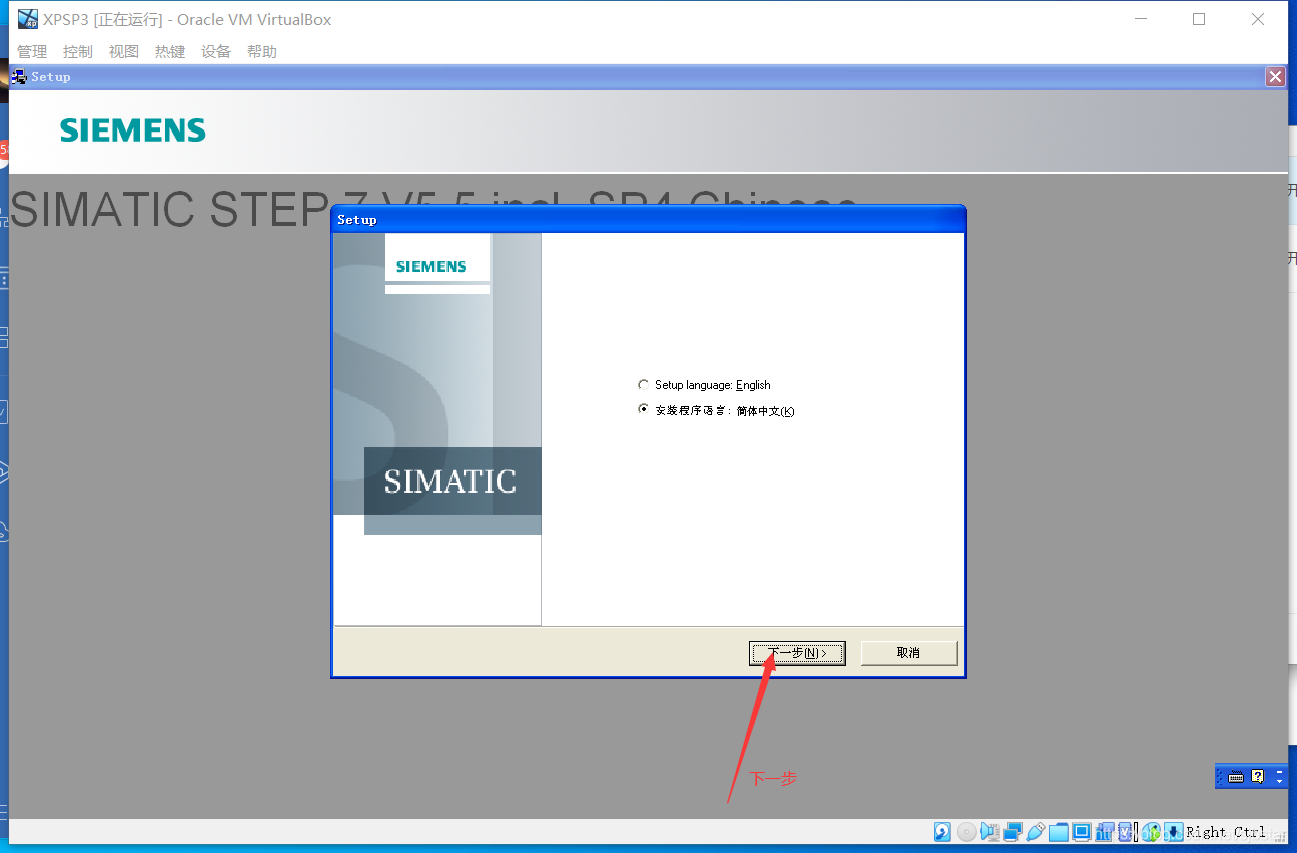
Task: Click the recording status icon
Action: point(1104,832)
